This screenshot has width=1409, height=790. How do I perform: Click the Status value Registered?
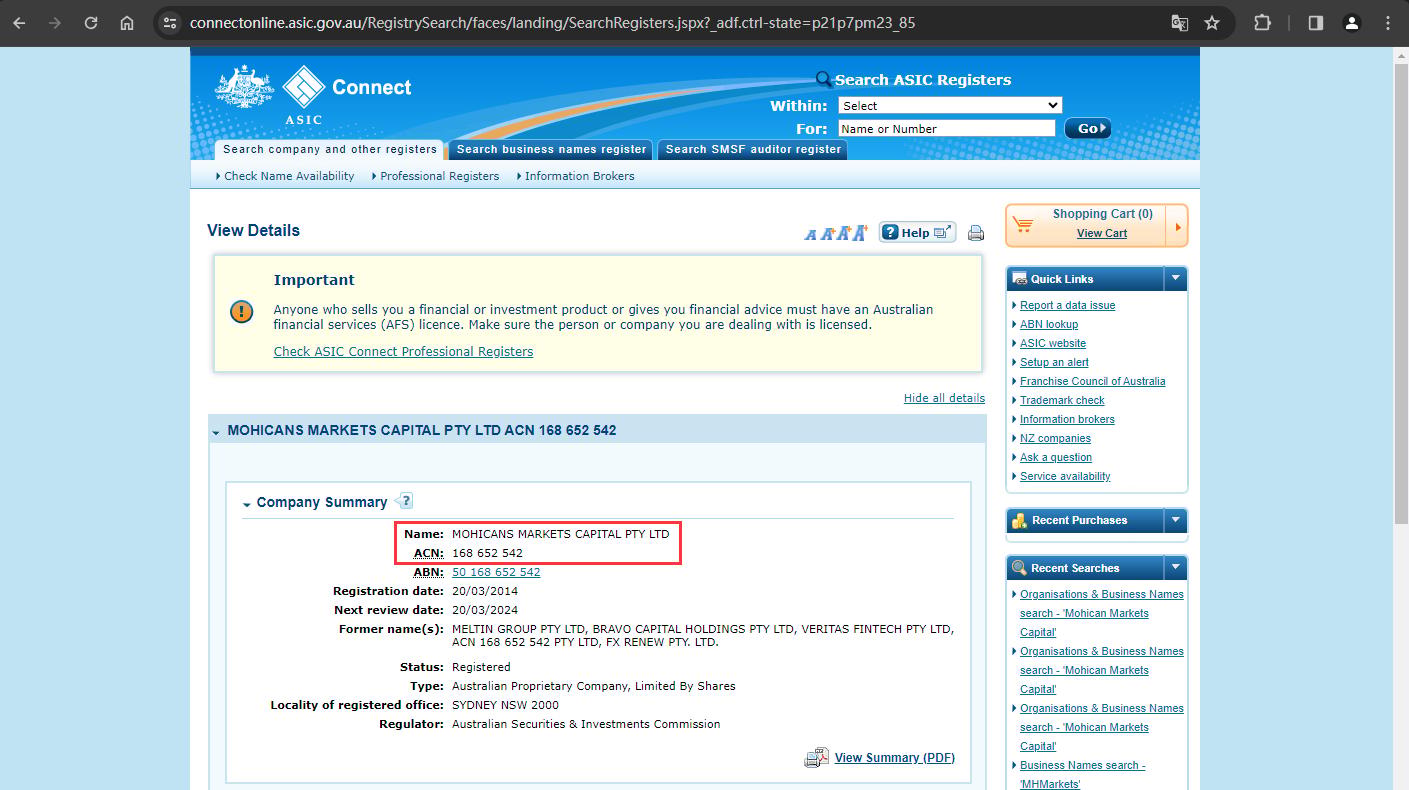pos(481,667)
